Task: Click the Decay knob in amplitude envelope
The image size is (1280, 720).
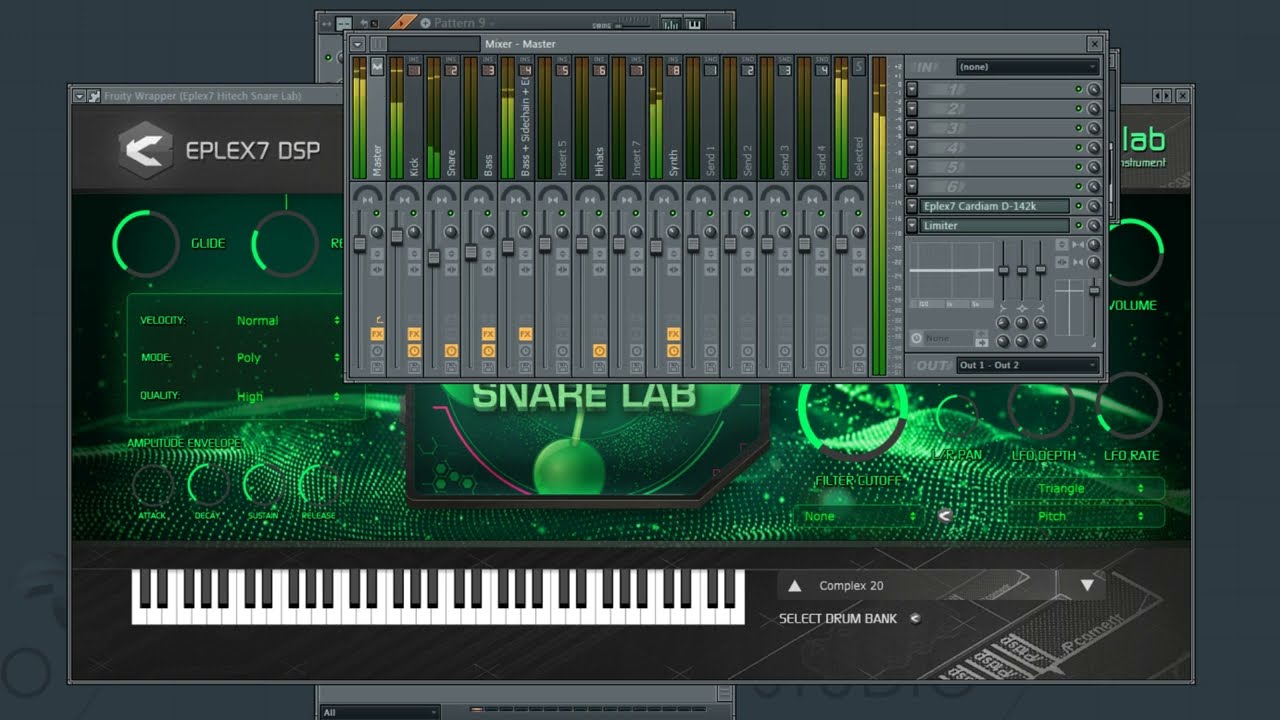Action: (x=208, y=486)
